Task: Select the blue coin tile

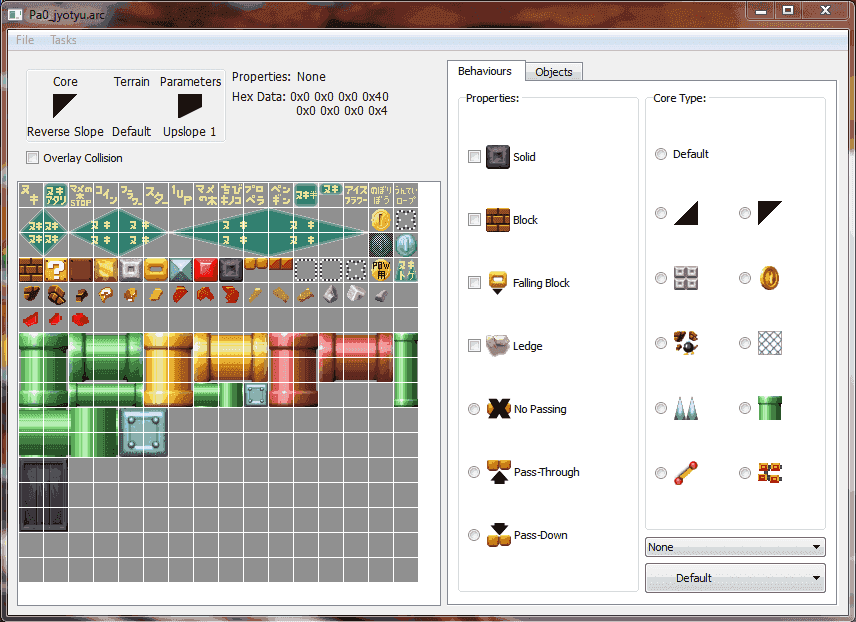Action: click(x=406, y=245)
